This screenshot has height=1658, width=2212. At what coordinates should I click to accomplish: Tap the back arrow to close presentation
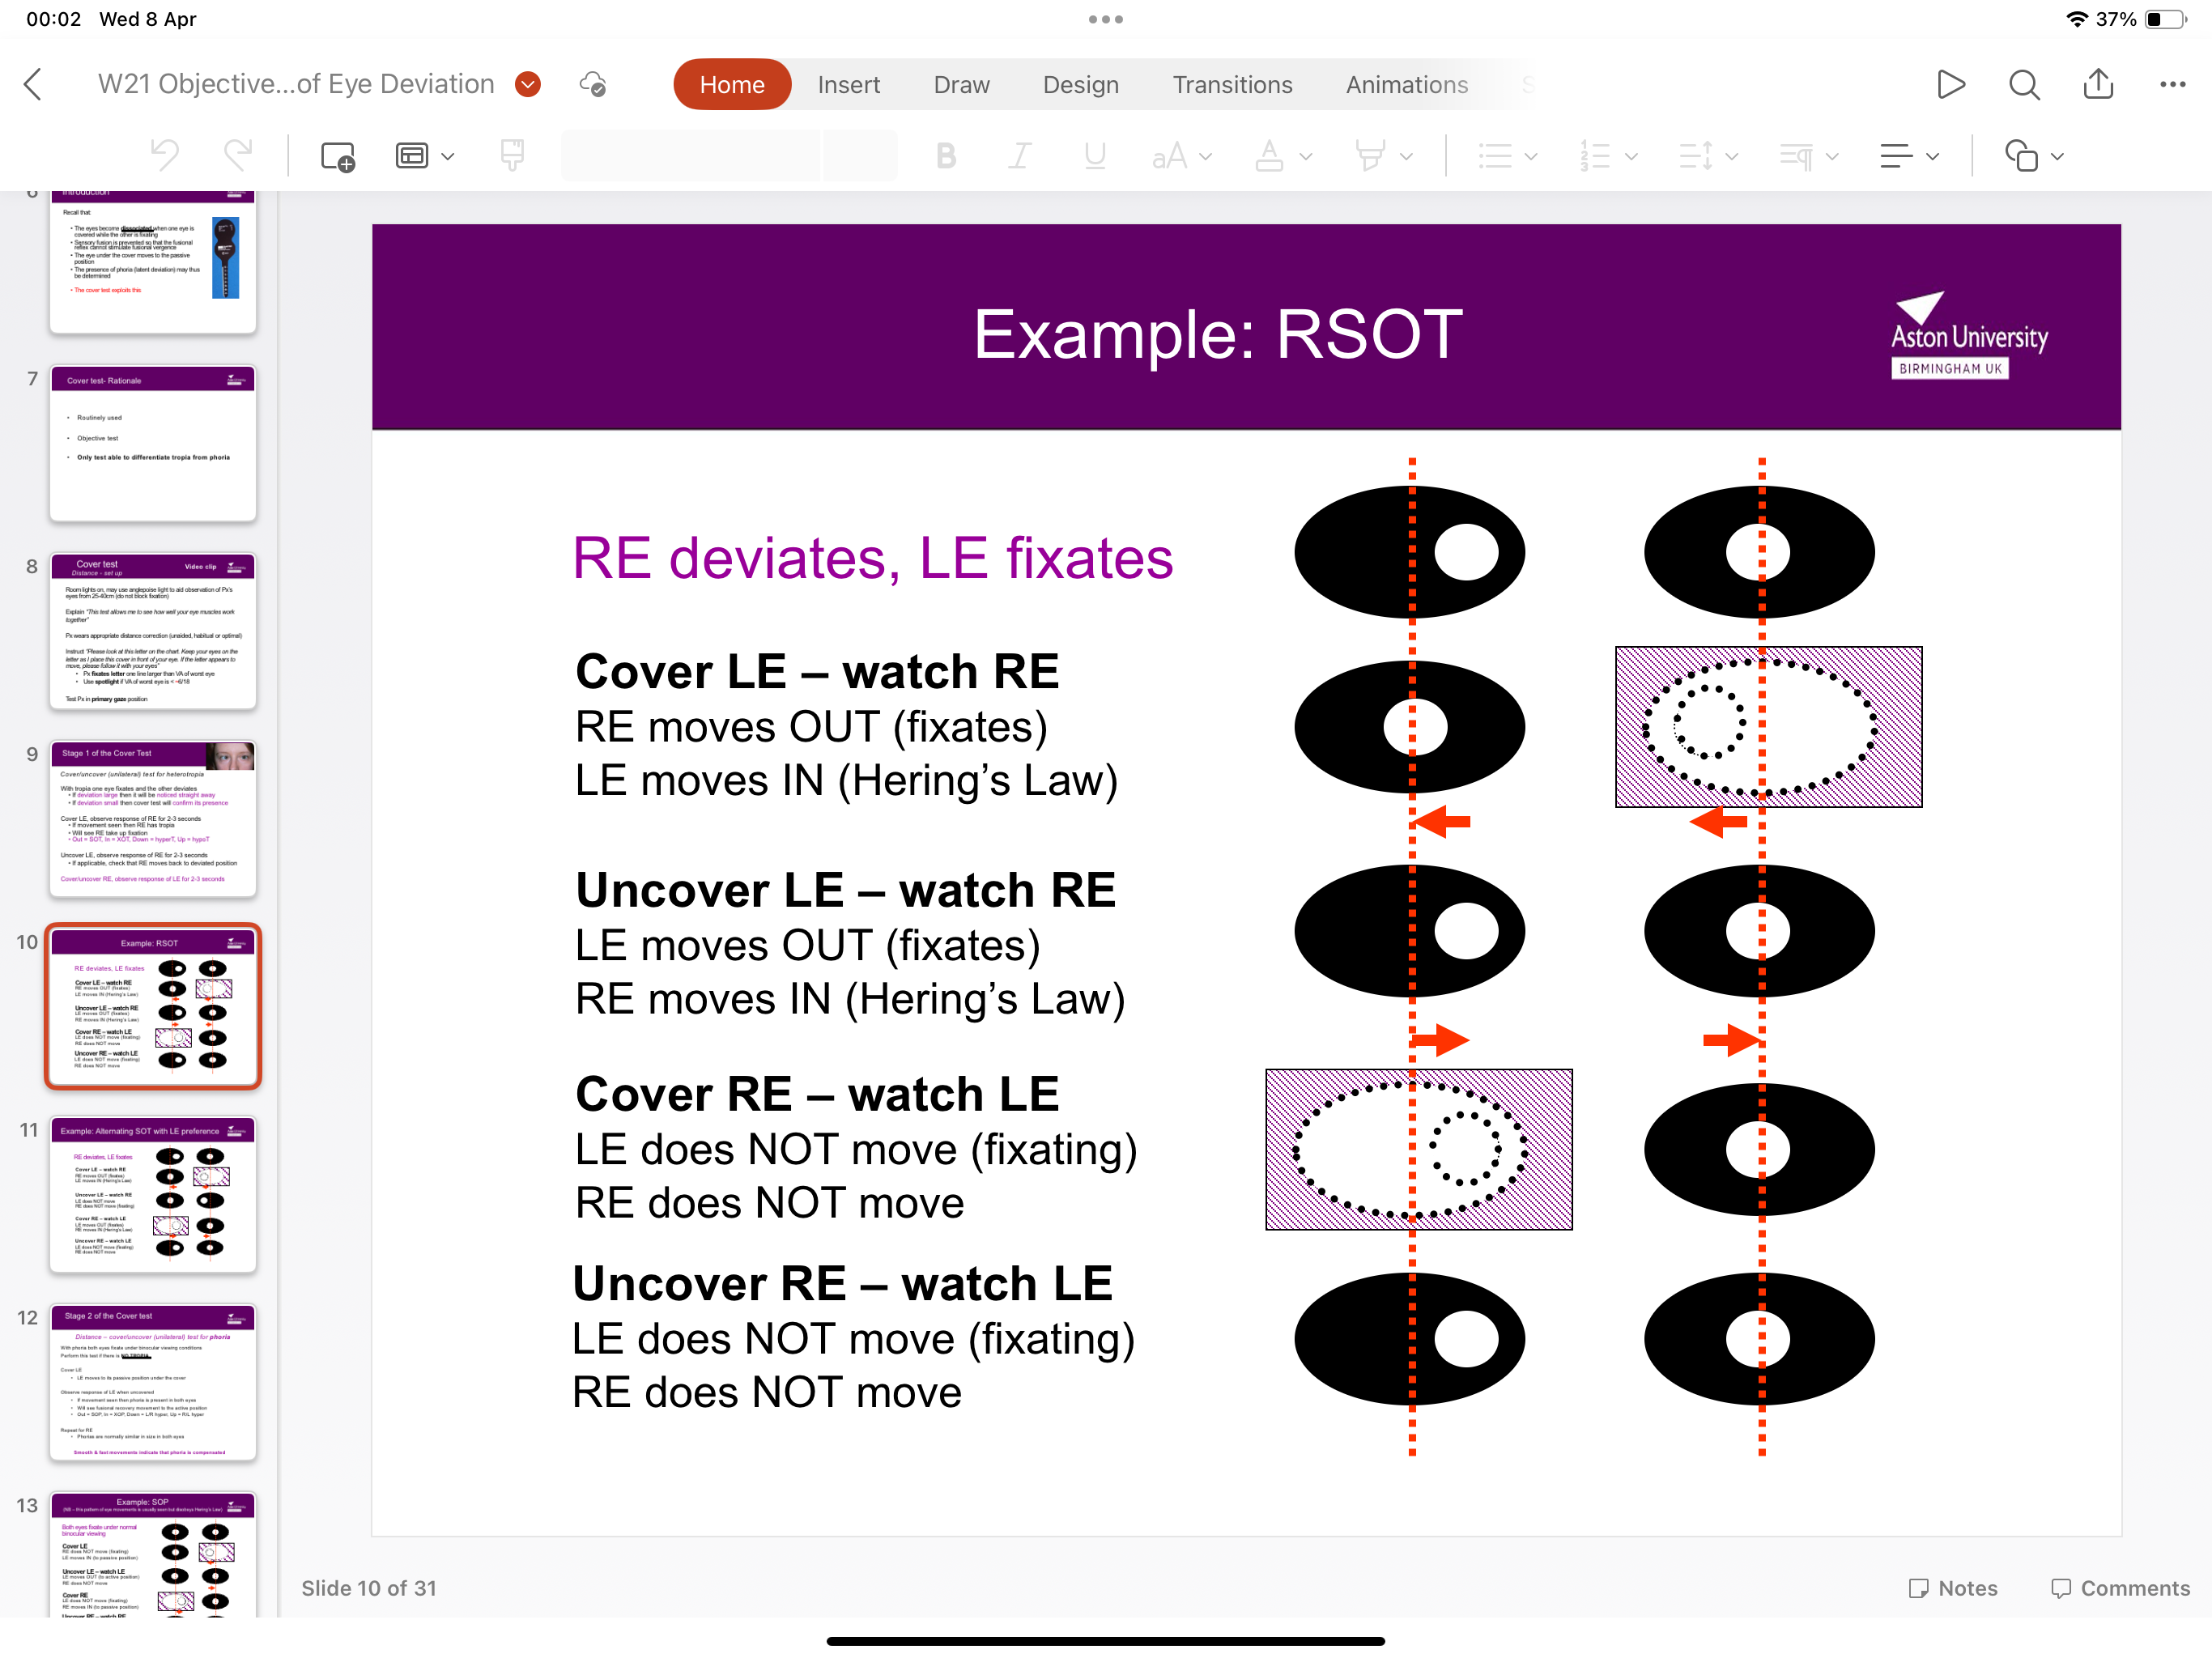(x=33, y=85)
